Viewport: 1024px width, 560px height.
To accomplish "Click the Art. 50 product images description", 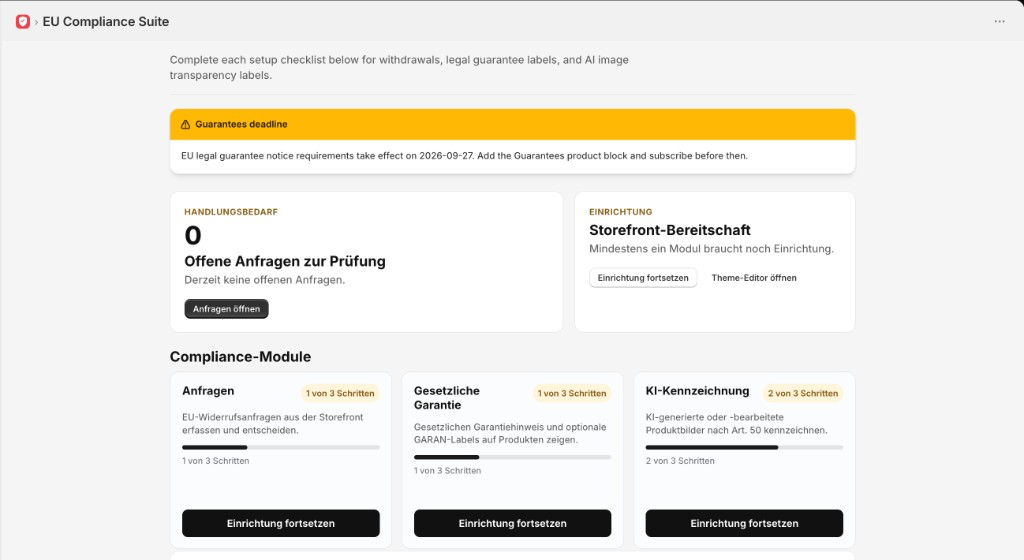I will pyautogui.click(x=737, y=424).
